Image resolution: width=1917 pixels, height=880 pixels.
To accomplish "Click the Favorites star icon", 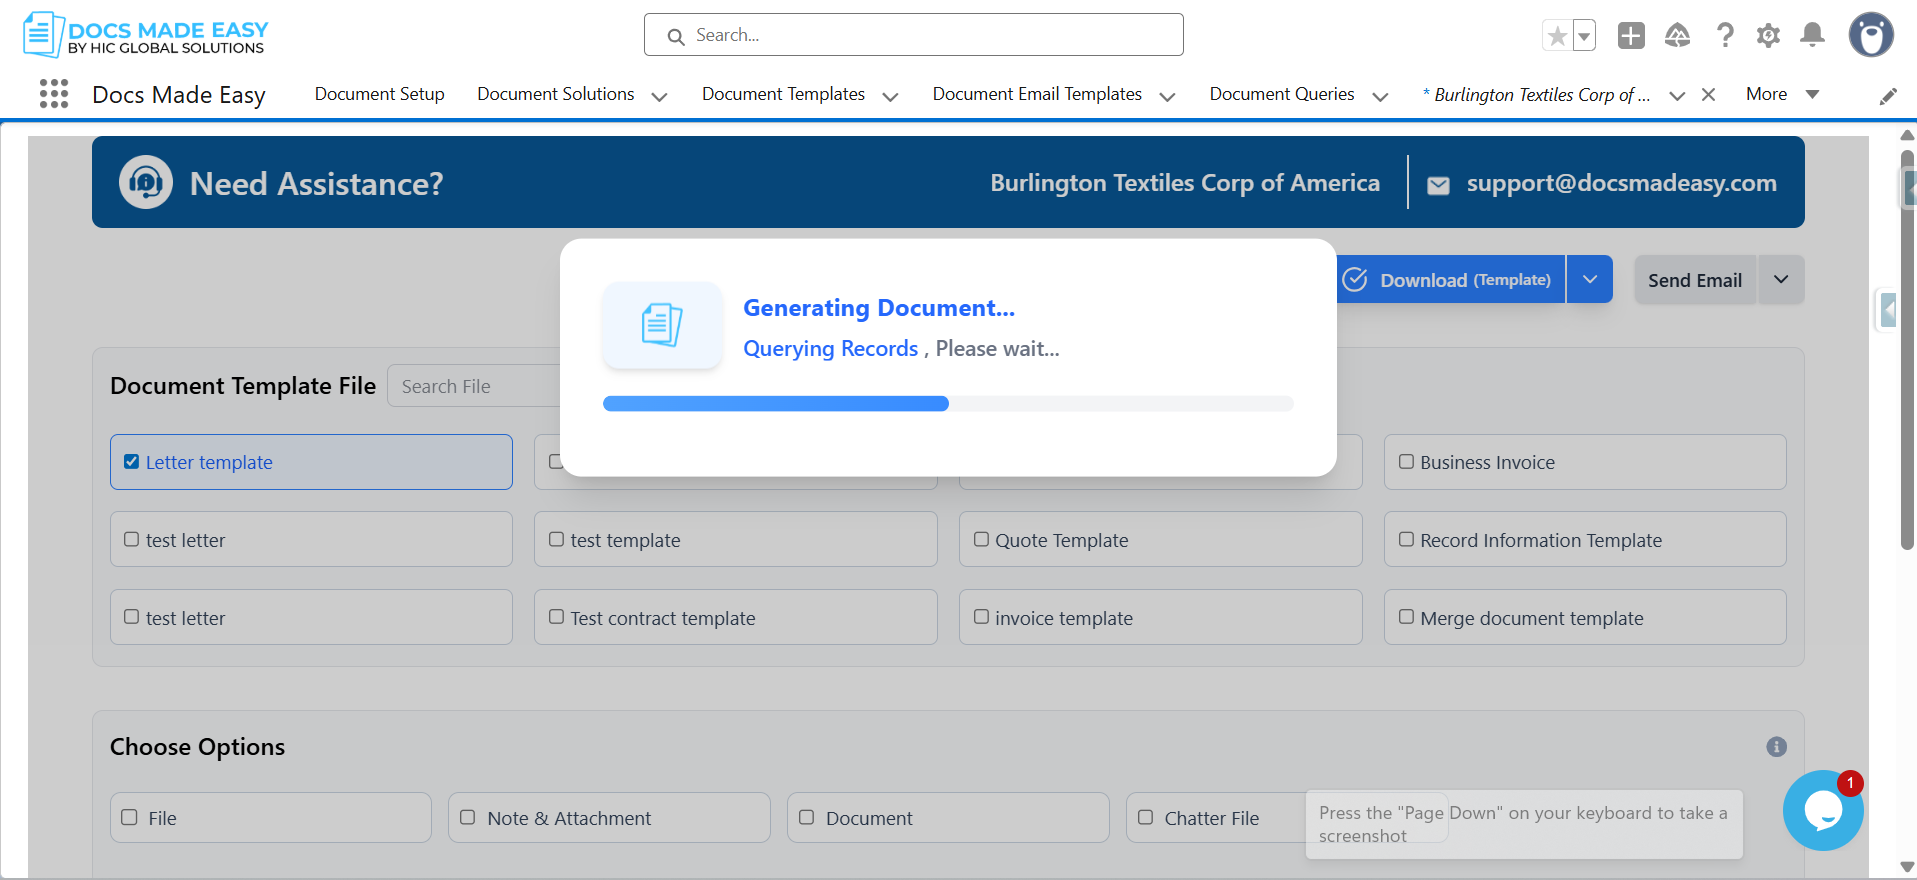I will (1556, 36).
